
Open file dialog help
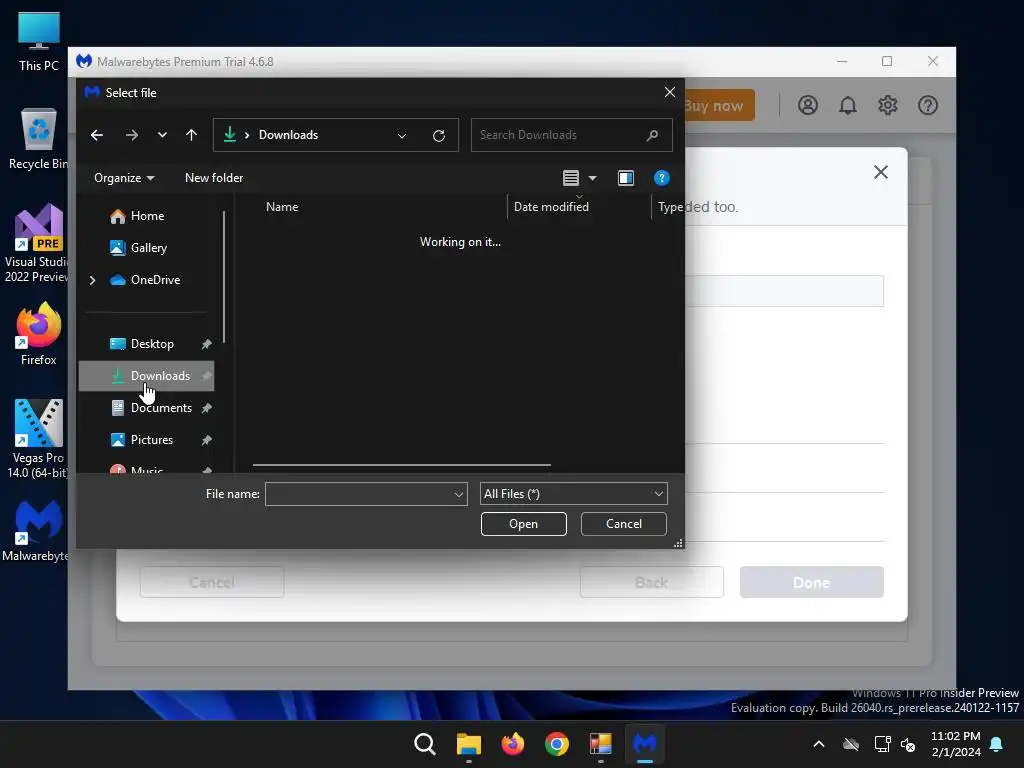coord(662,178)
